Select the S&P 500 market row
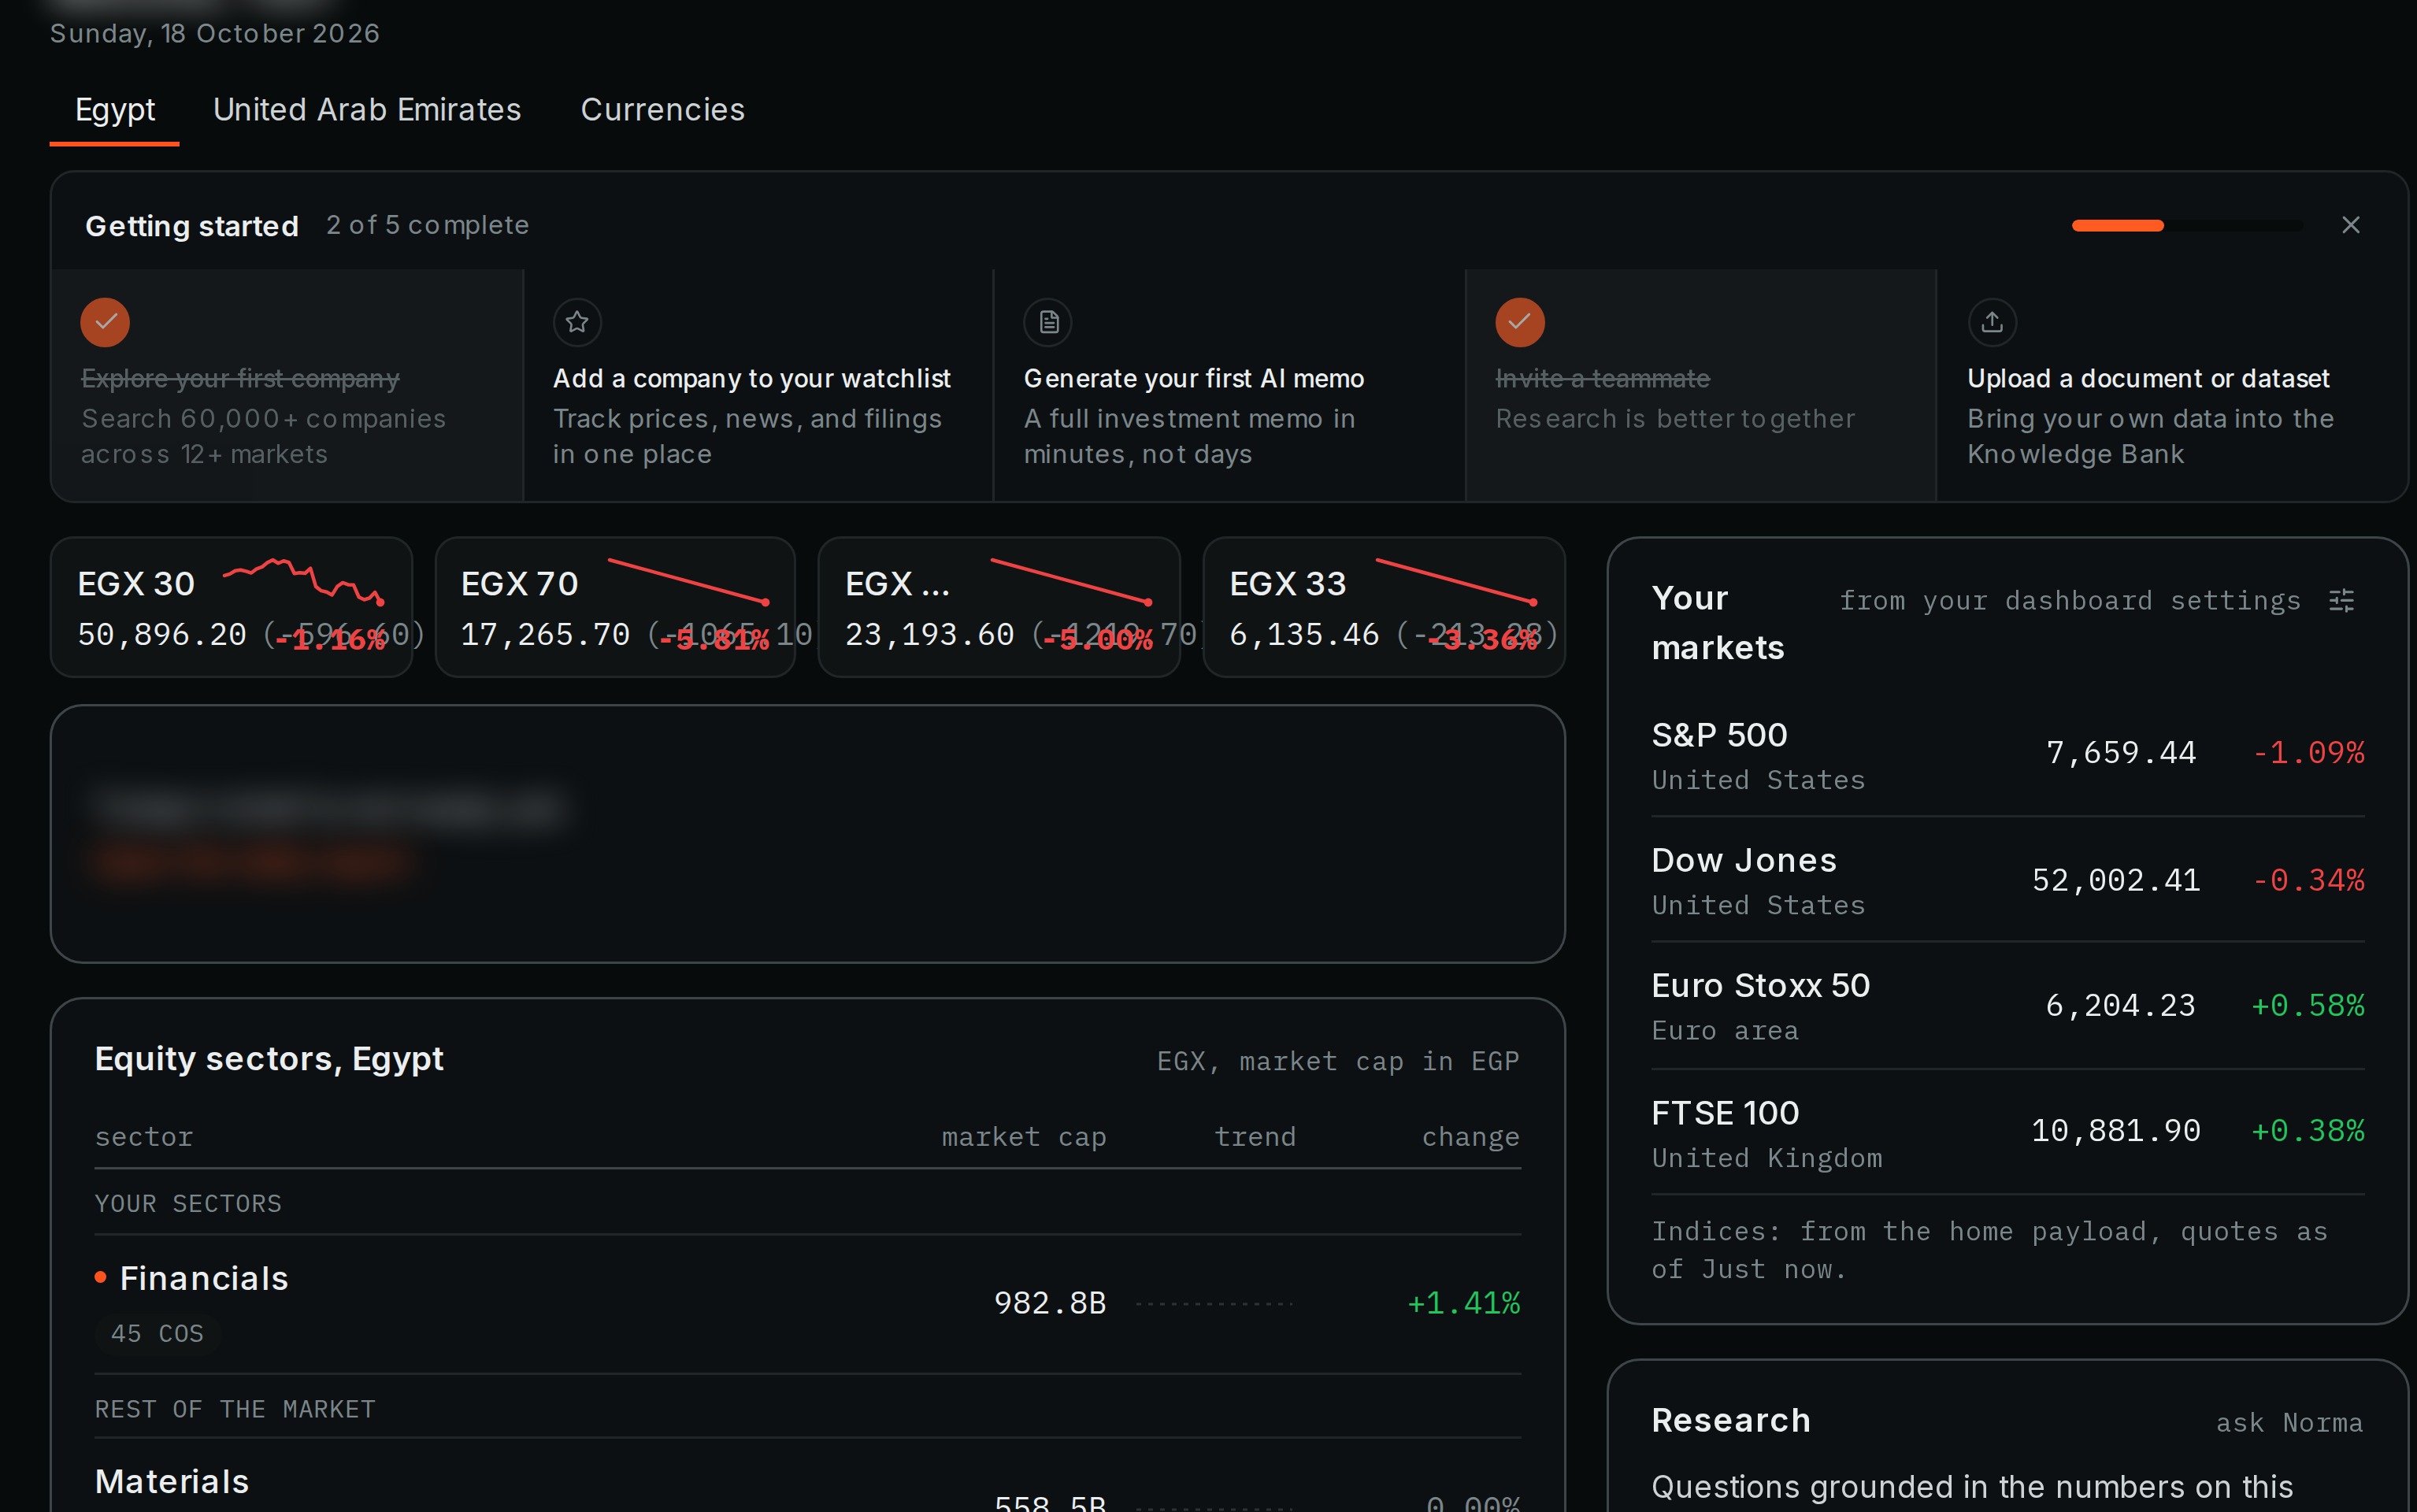The width and height of the screenshot is (2417, 1512). 2007,755
